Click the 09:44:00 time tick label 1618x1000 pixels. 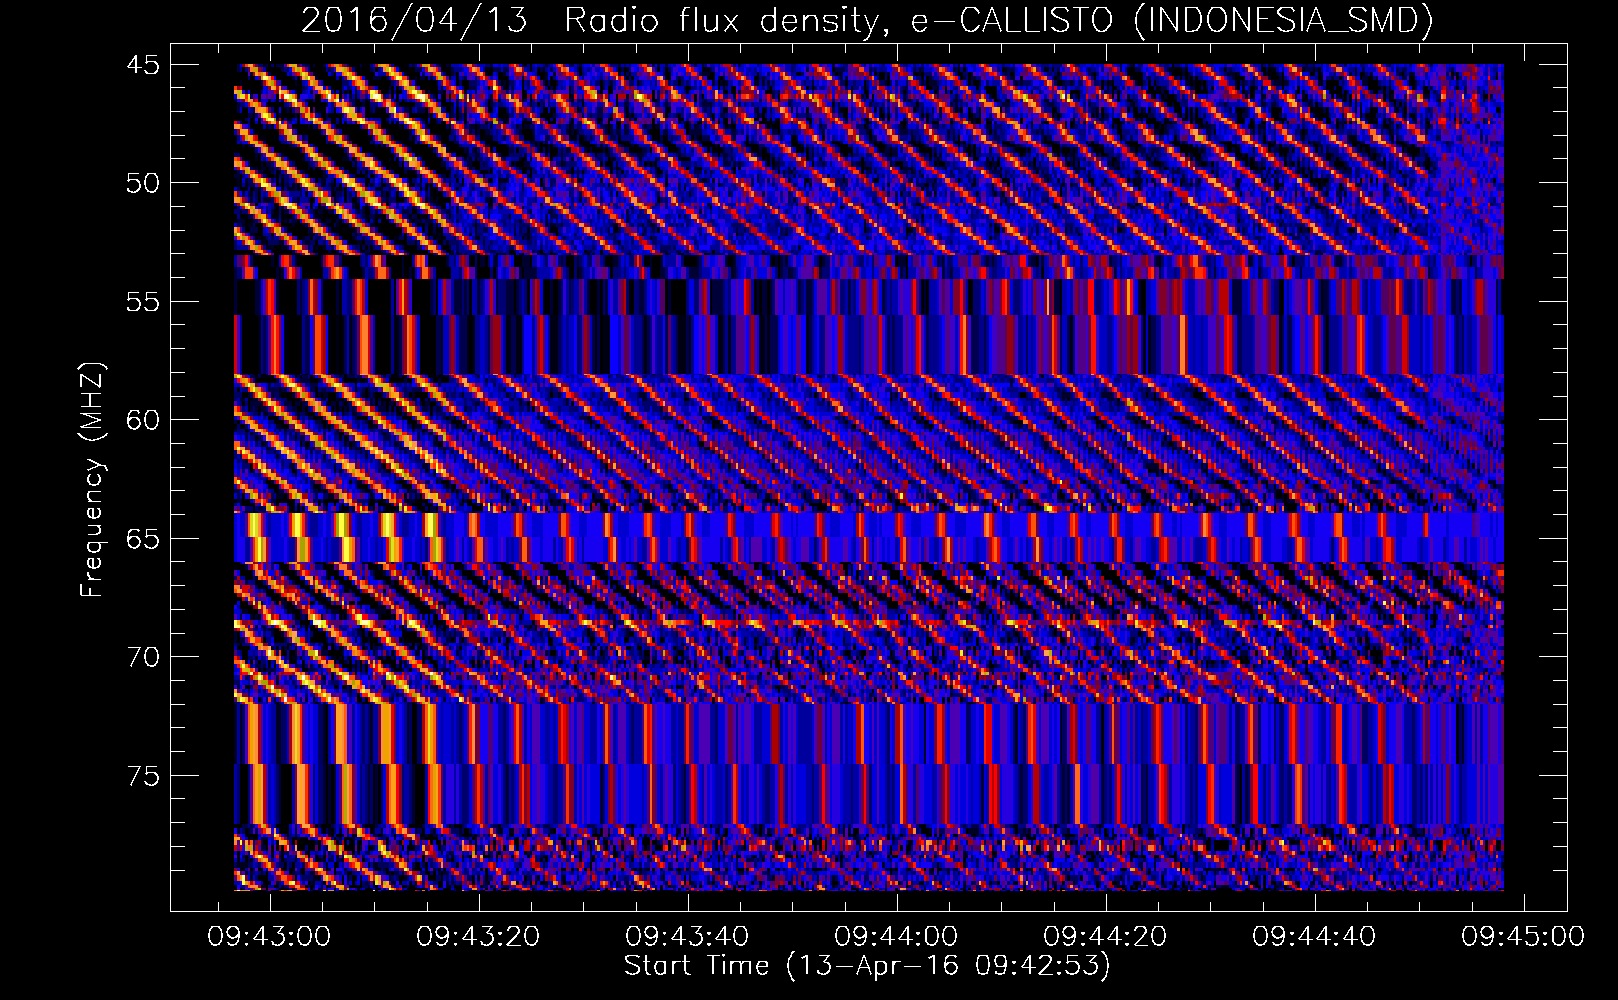pyautogui.click(x=896, y=937)
